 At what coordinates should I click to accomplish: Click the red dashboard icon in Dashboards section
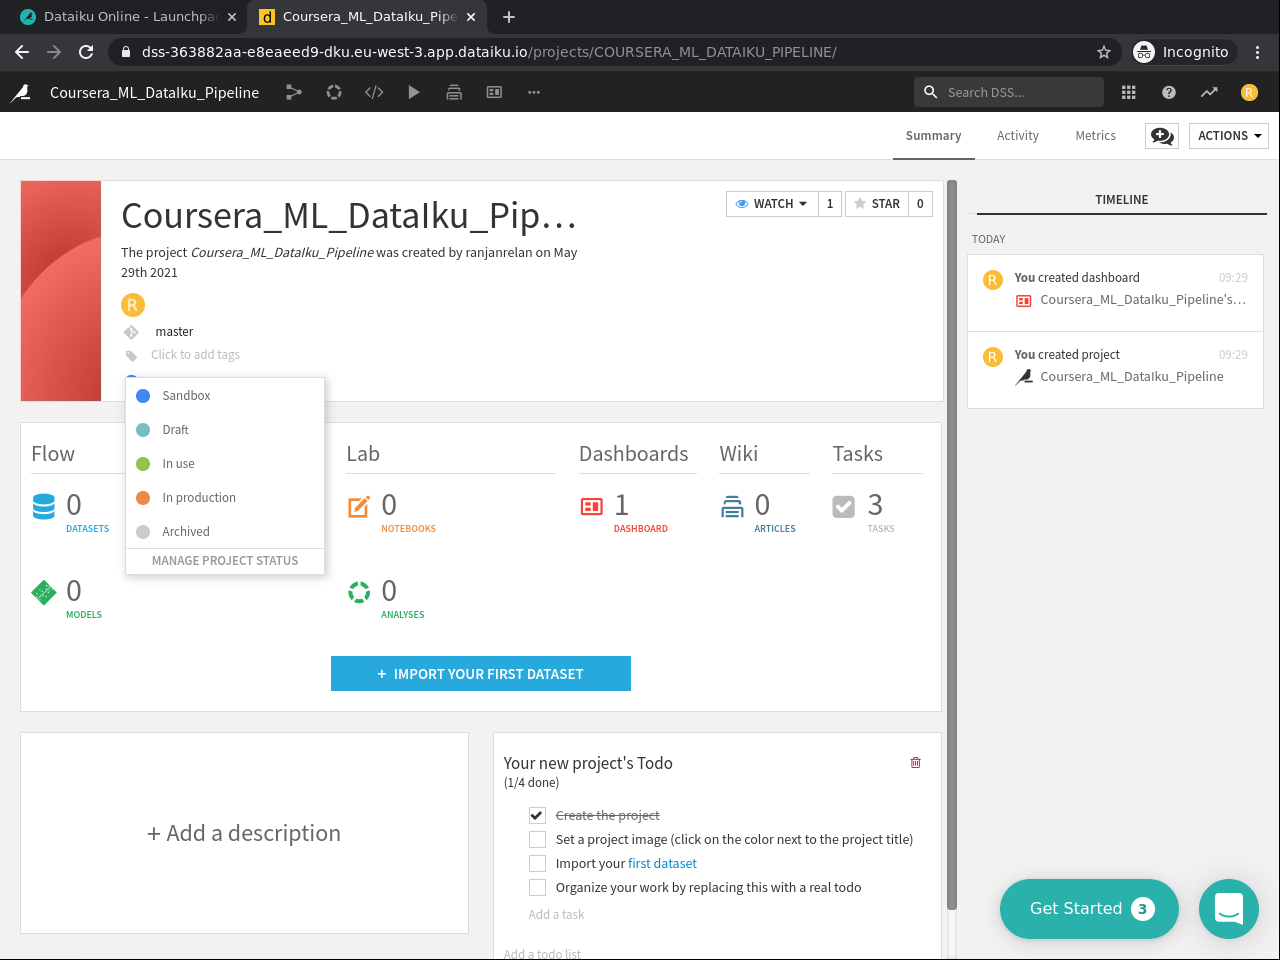click(x=592, y=507)
